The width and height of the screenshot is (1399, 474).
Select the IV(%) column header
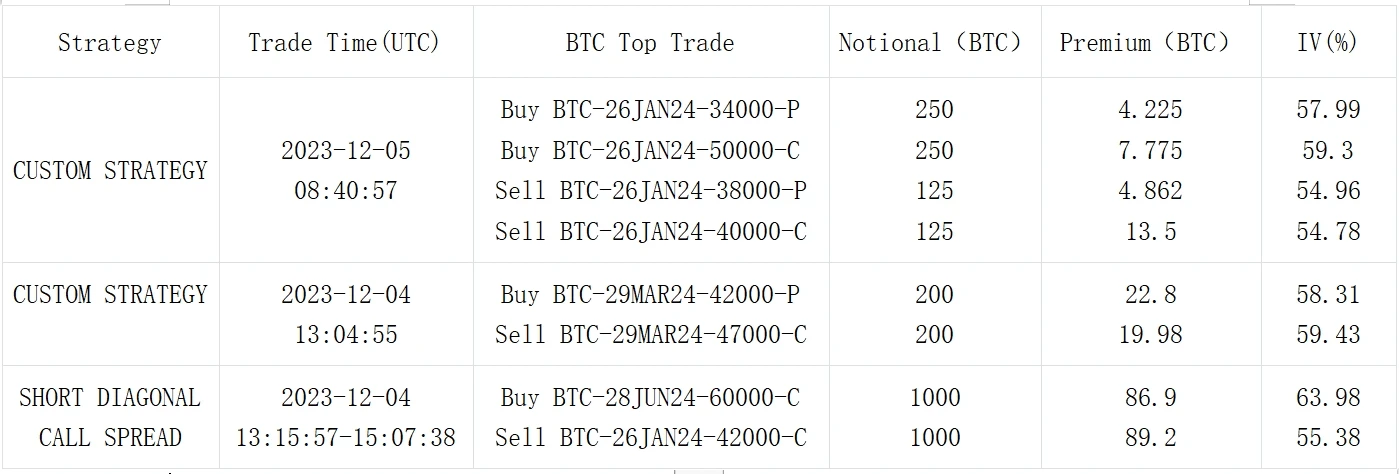coord(1327,43)
